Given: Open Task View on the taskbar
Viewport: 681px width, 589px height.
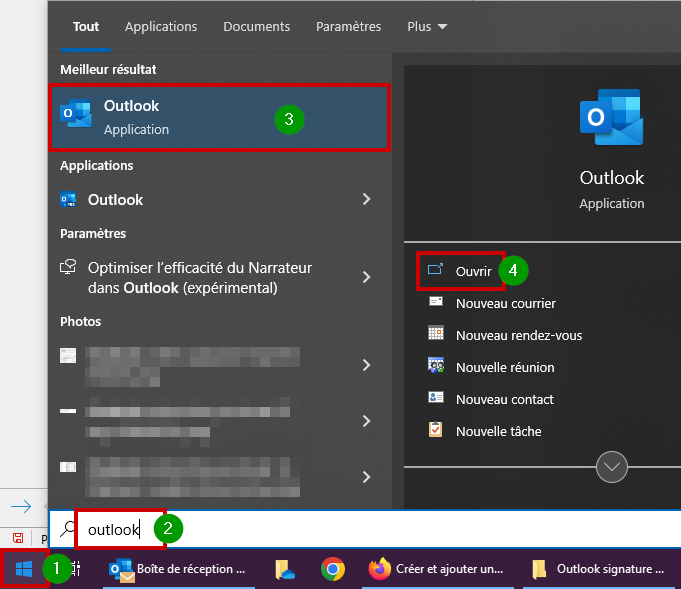Looking at the screenshot, I should tap(76, 569).
